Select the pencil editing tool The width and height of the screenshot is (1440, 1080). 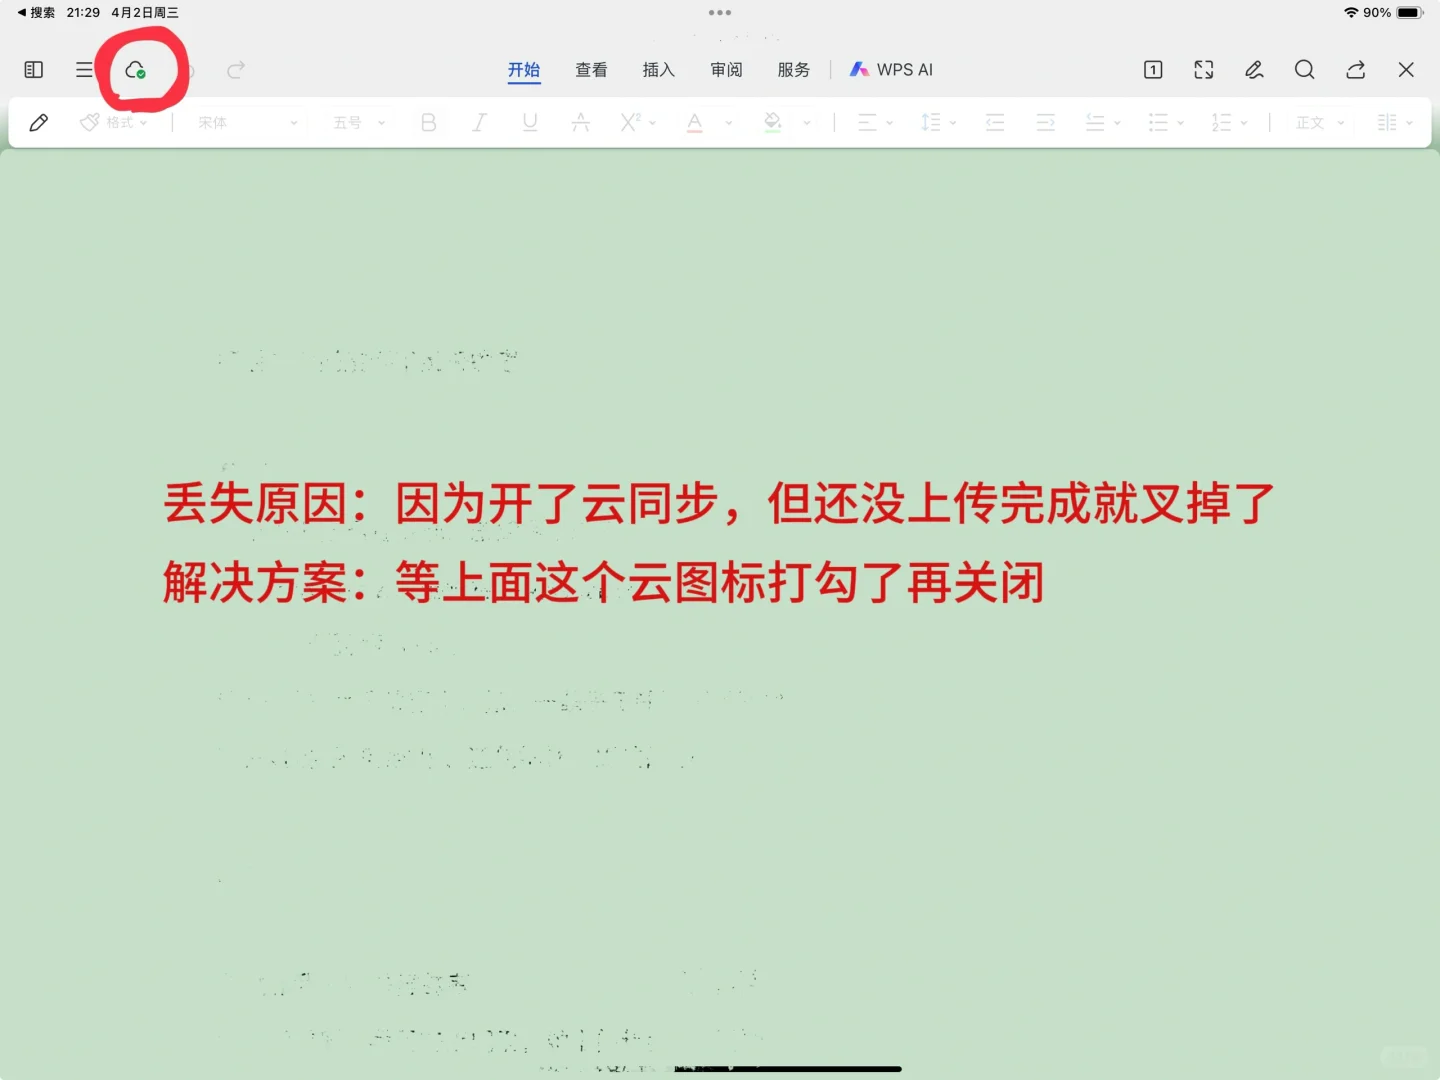[39, 122]
